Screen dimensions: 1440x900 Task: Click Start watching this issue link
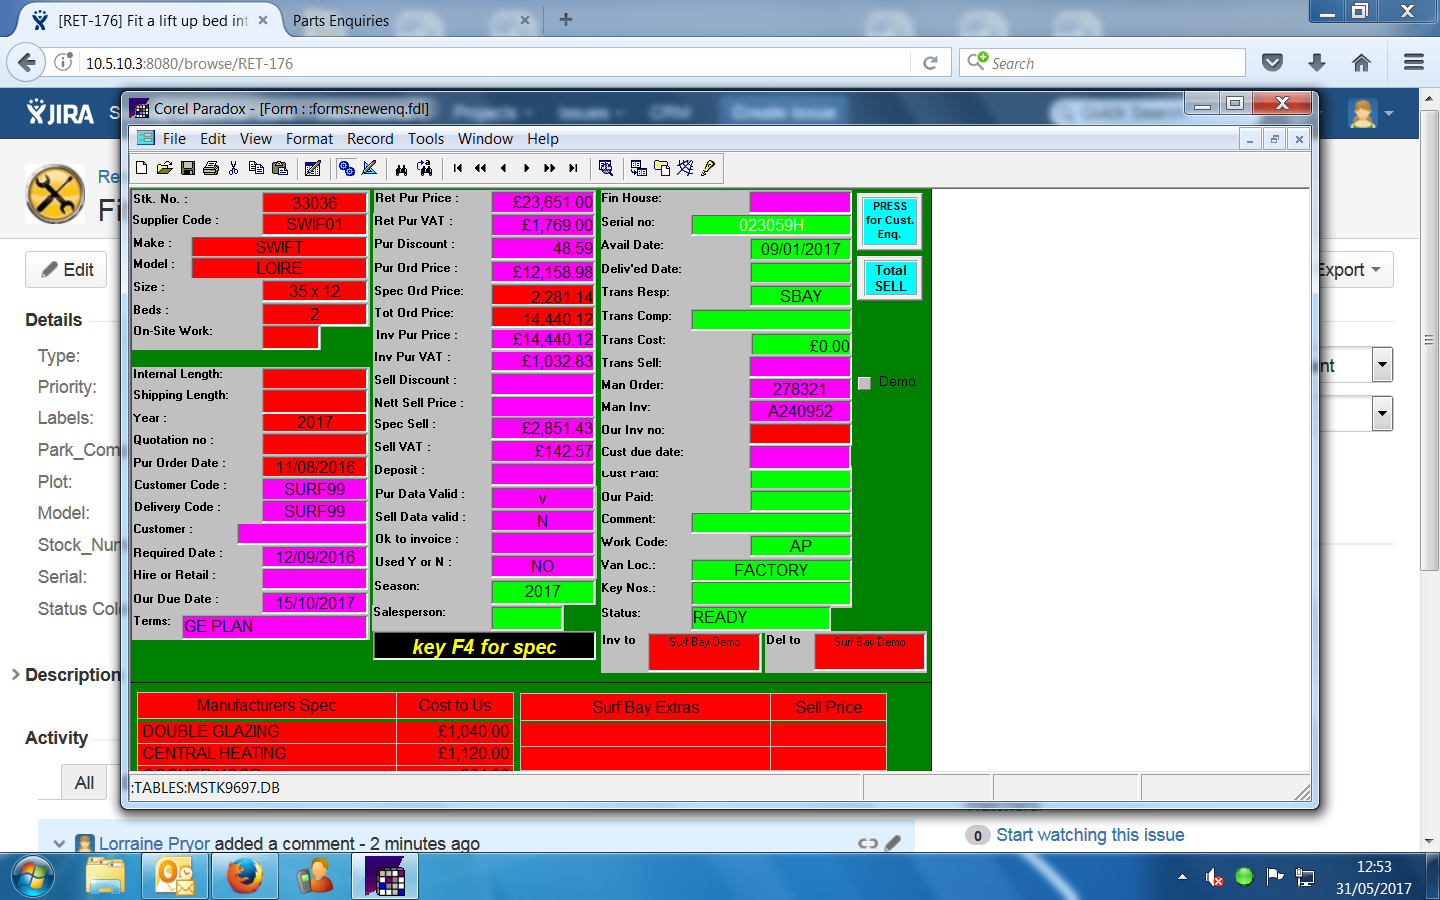pos(1090,835)
